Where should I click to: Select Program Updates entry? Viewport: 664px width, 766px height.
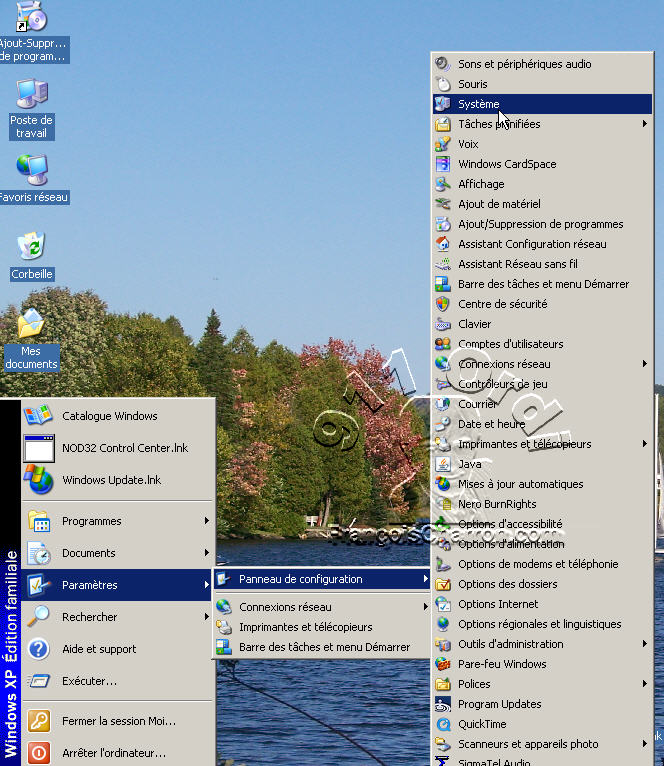click(x=542, y=704)
